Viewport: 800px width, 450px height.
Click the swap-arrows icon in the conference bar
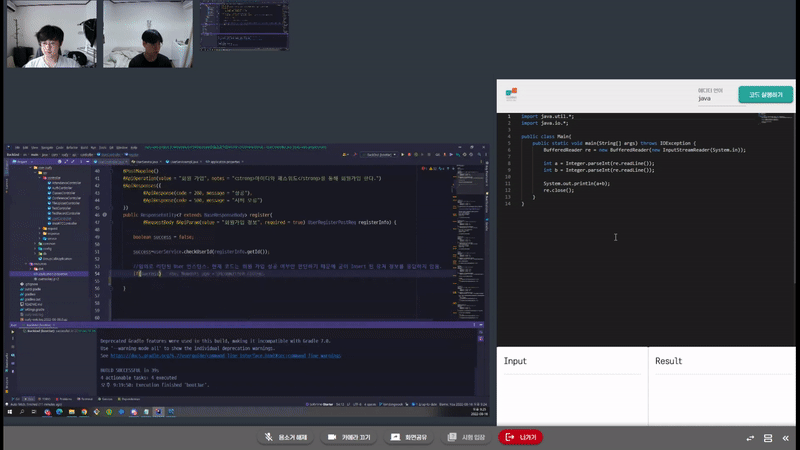pyautogui.click(x=750, y=438)
